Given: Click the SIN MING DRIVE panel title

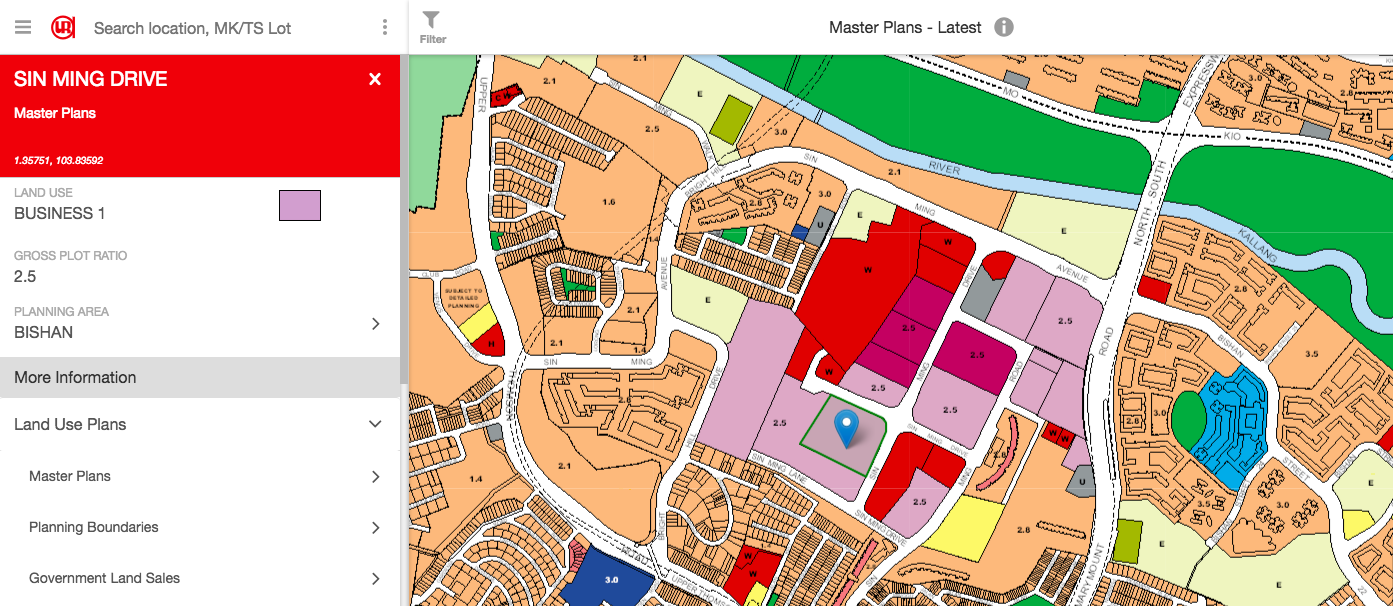Looking at the screenshot, I should click(x=91, y=79).
